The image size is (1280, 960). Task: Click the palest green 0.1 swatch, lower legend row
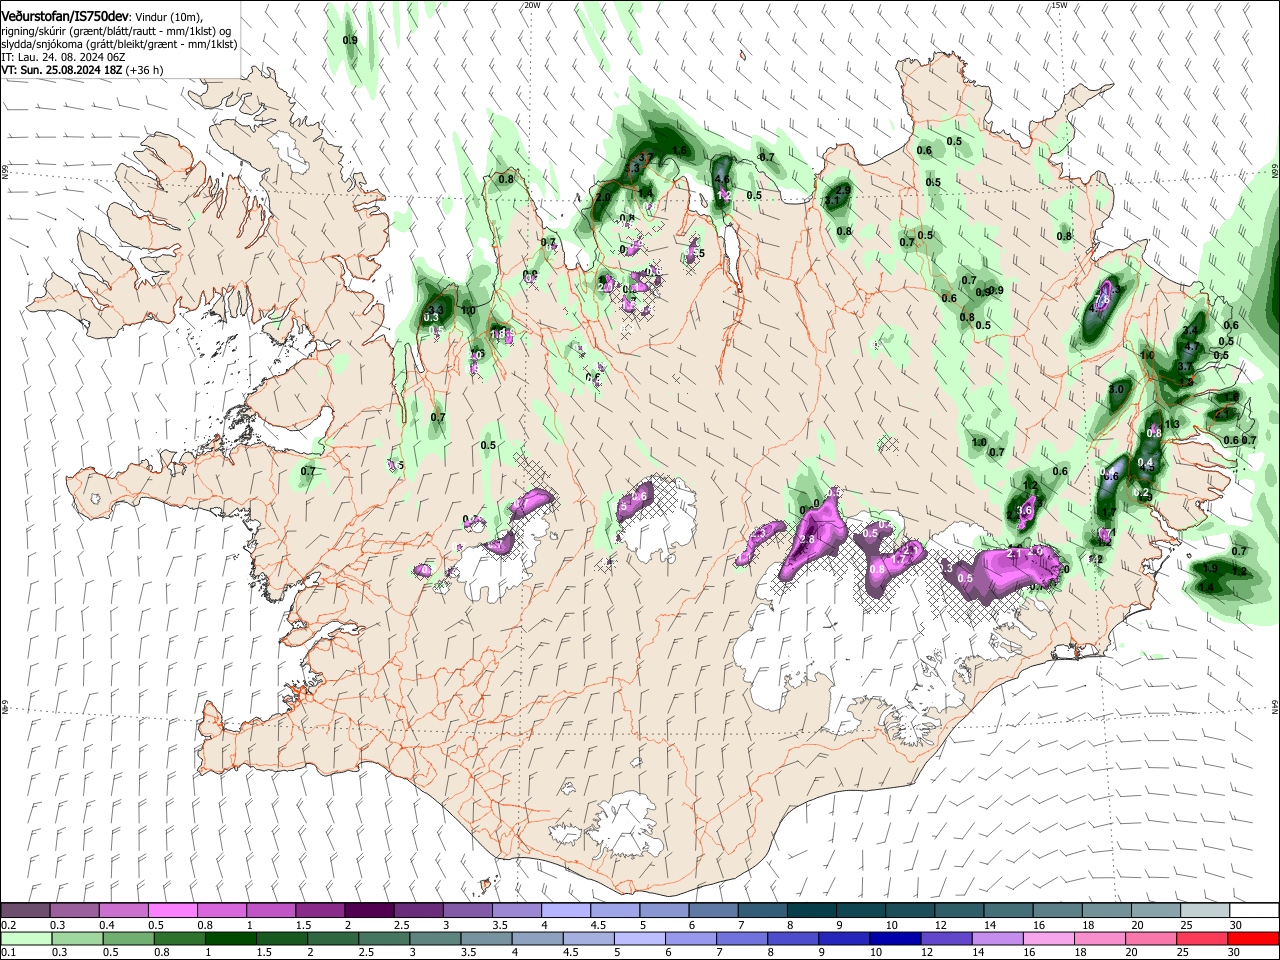pyautogui.click(x=27, y=938)
